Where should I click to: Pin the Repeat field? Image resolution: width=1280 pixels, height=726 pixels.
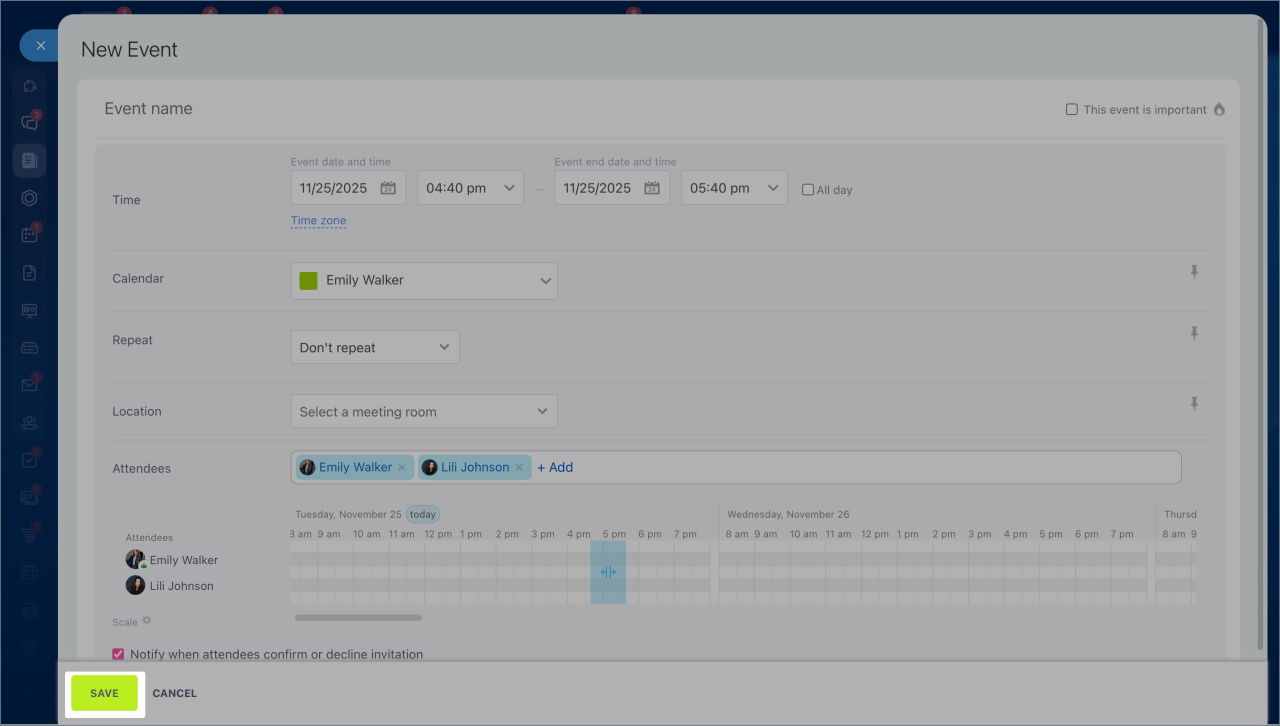click(x=1194, y=333)
